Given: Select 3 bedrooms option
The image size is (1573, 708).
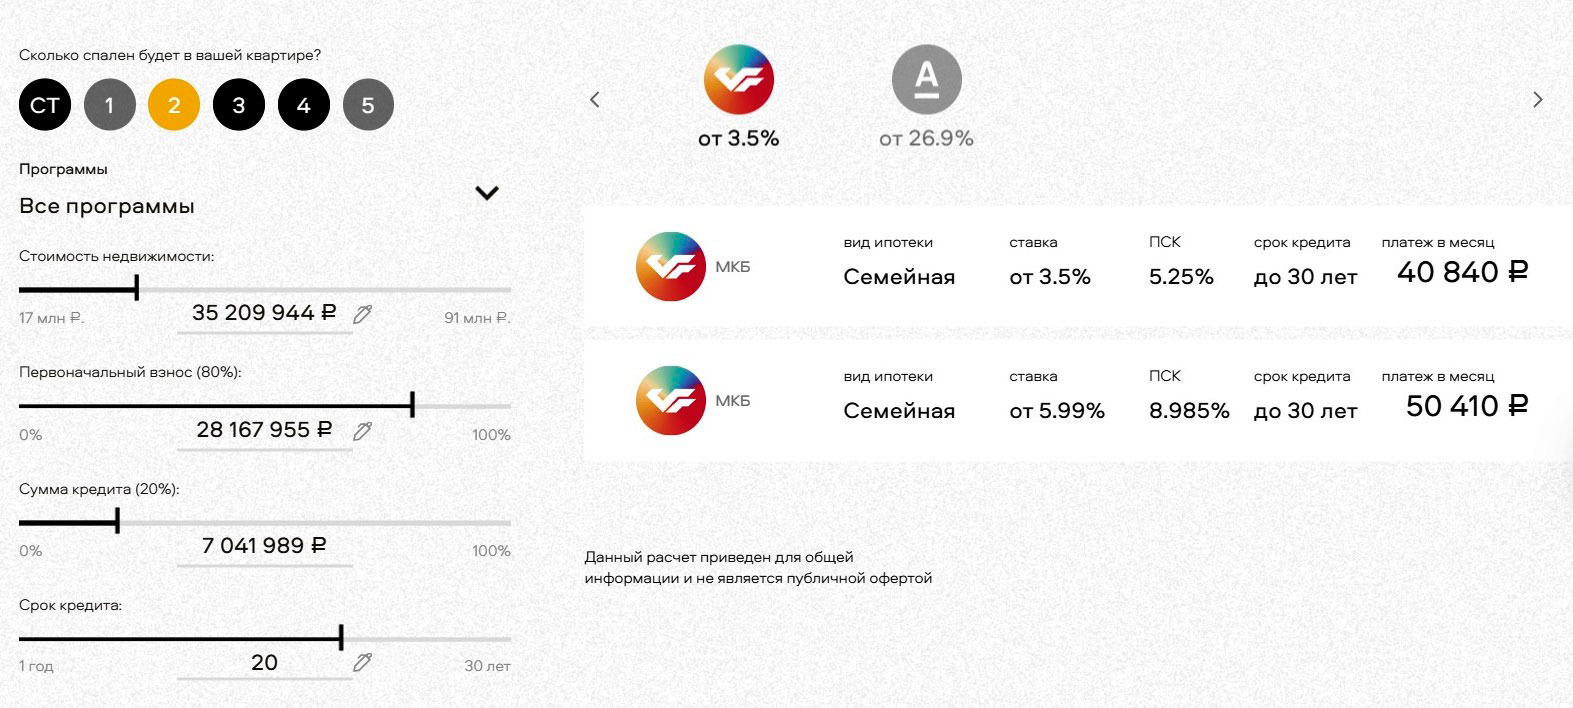Looking at the screenshot, I should [239, 105].
